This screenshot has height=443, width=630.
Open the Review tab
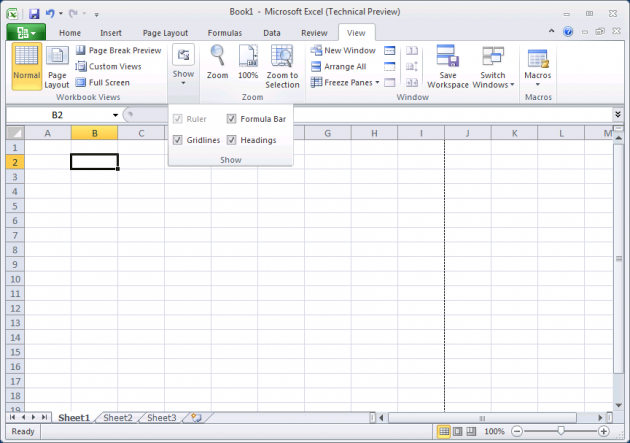point(314,33)
